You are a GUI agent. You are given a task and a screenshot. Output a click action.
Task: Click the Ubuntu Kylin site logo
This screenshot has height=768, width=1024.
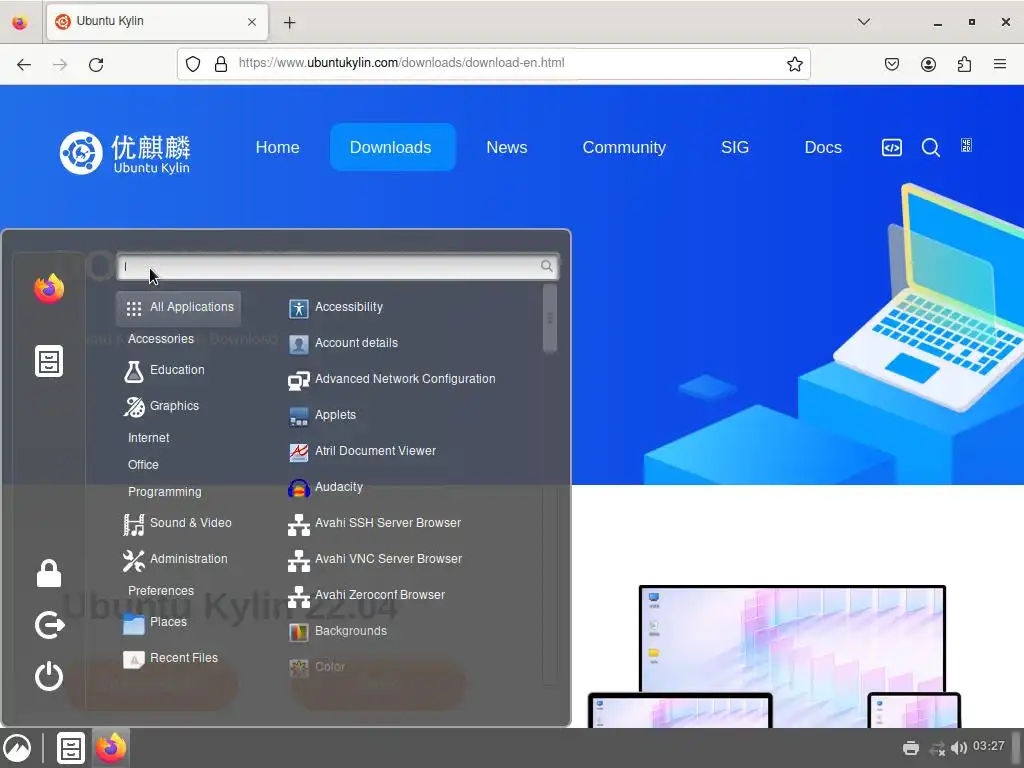[x=125, y=153]
